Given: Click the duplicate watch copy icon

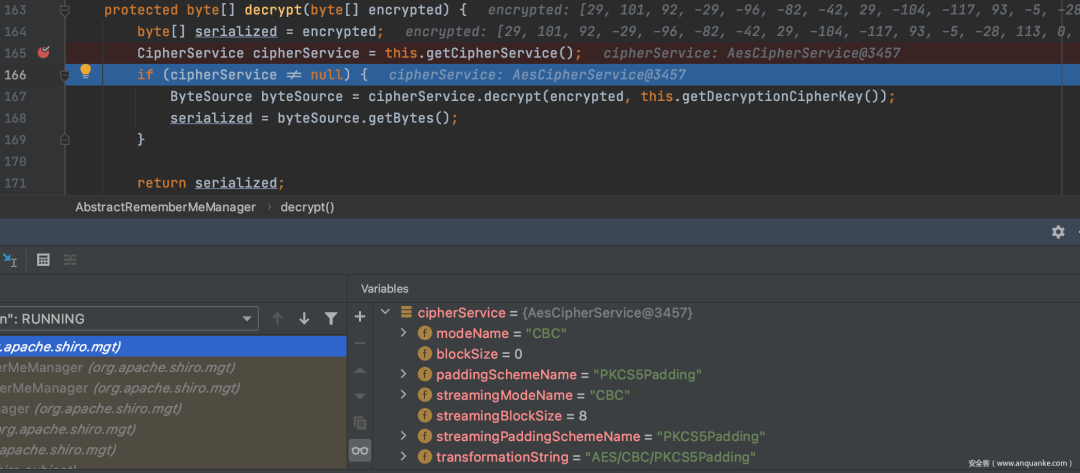Looking at the screenshot, I should click(360, 423).
